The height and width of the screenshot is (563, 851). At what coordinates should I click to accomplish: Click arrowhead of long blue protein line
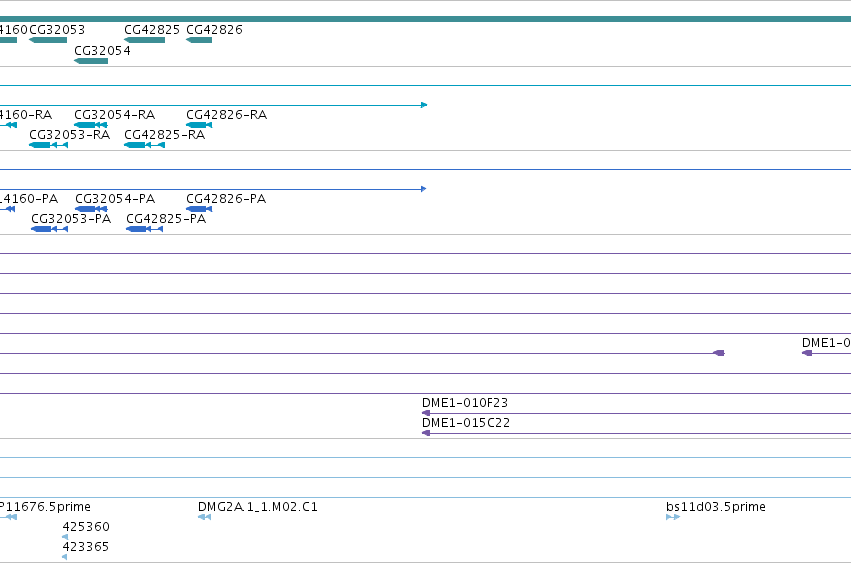coord(424,189)
